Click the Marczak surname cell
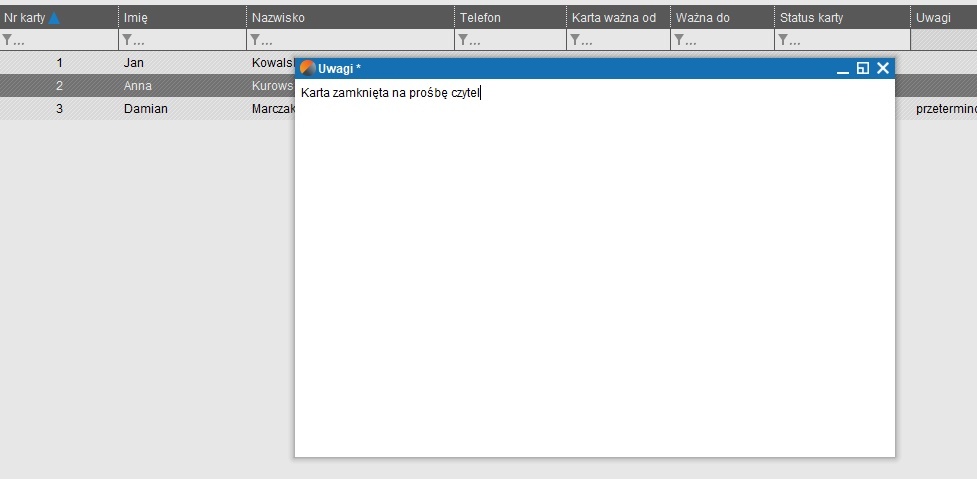 click(270, 109)
